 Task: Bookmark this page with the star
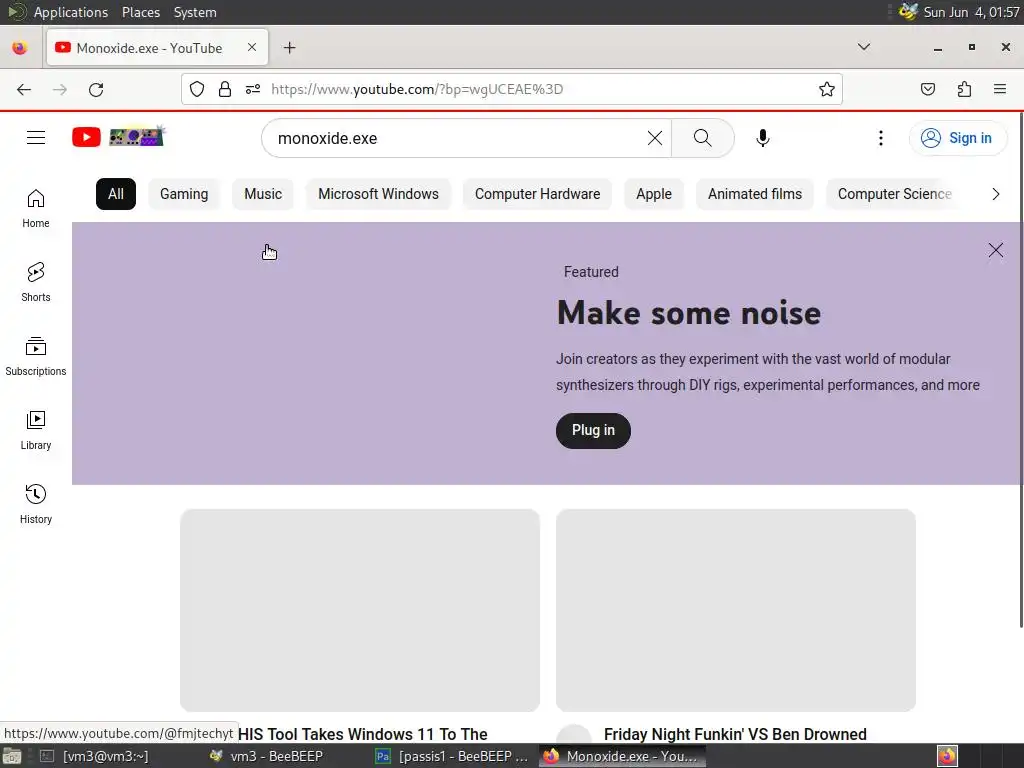pyautogui.click(x=827, y=89)
